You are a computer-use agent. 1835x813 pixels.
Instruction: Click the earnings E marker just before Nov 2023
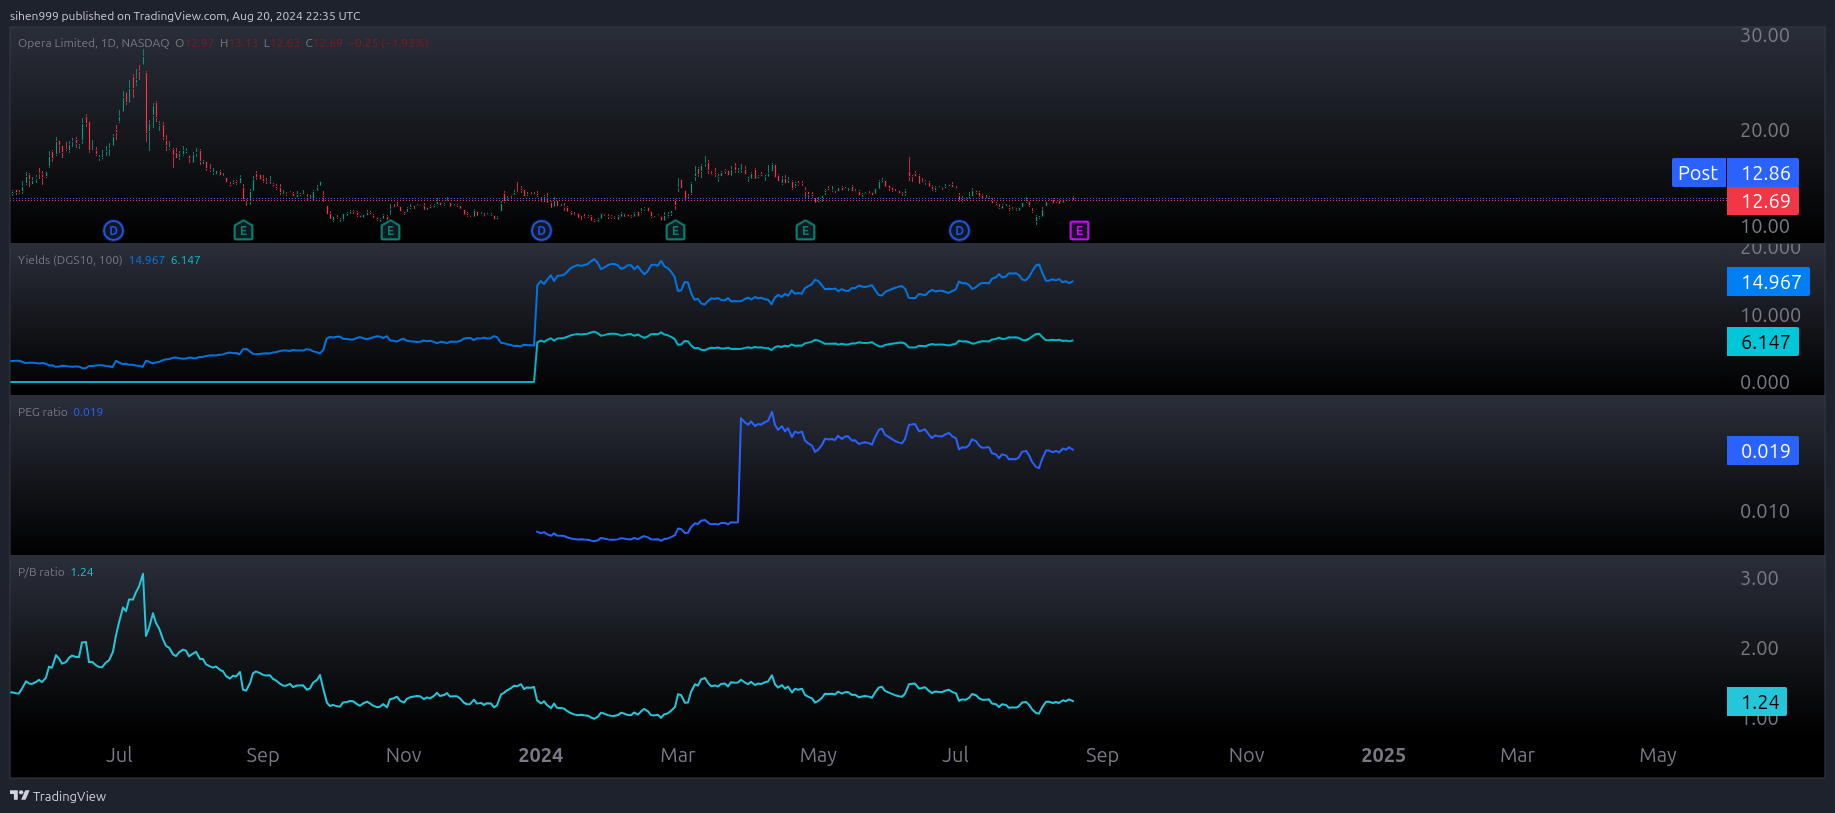point(390,231)
